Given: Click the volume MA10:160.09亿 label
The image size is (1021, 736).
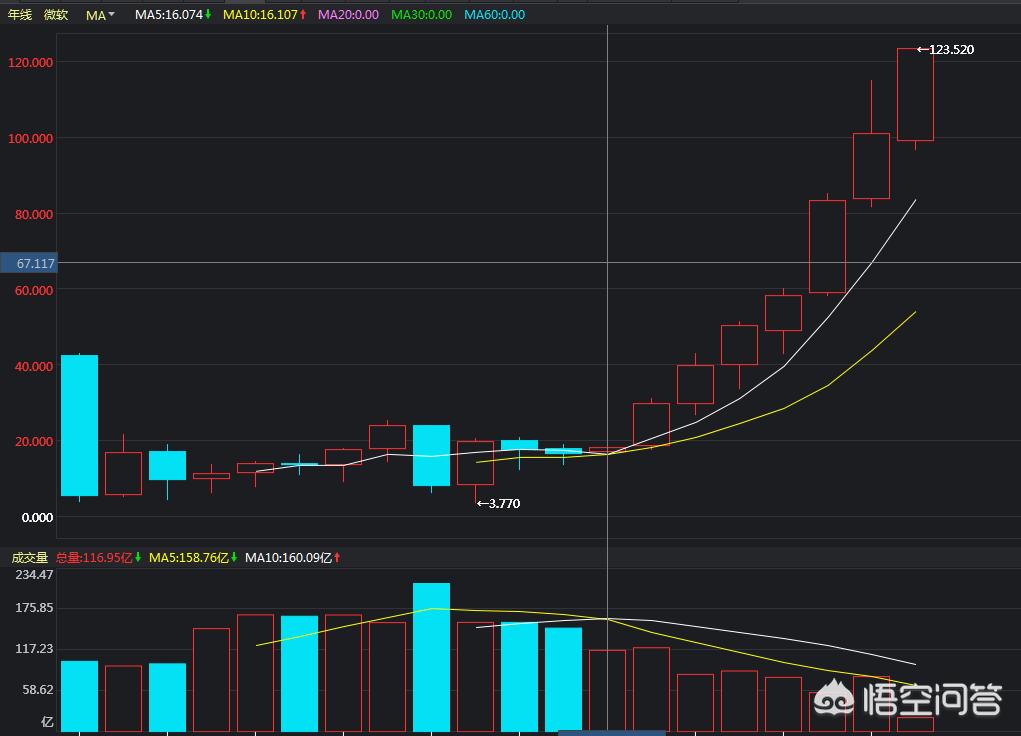Looking at the screenshot, I should (x=288, y=557).
